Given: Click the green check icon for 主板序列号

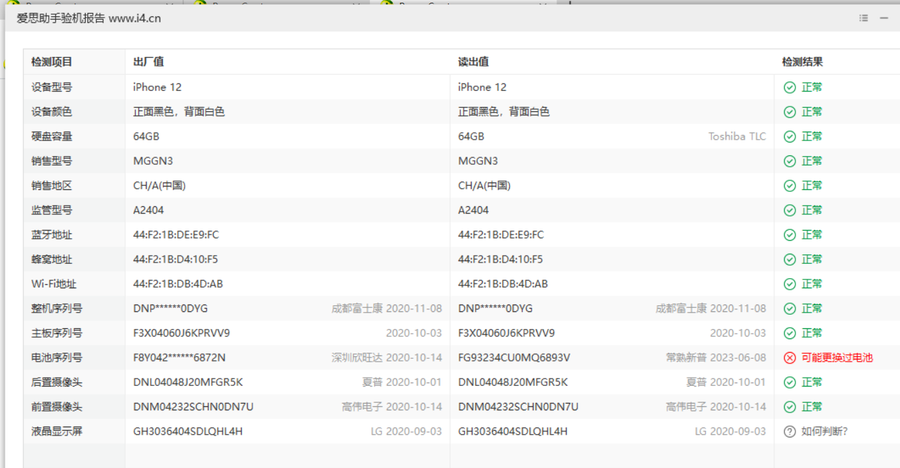Looking at the screenshot, I should [x=790, y=333].
